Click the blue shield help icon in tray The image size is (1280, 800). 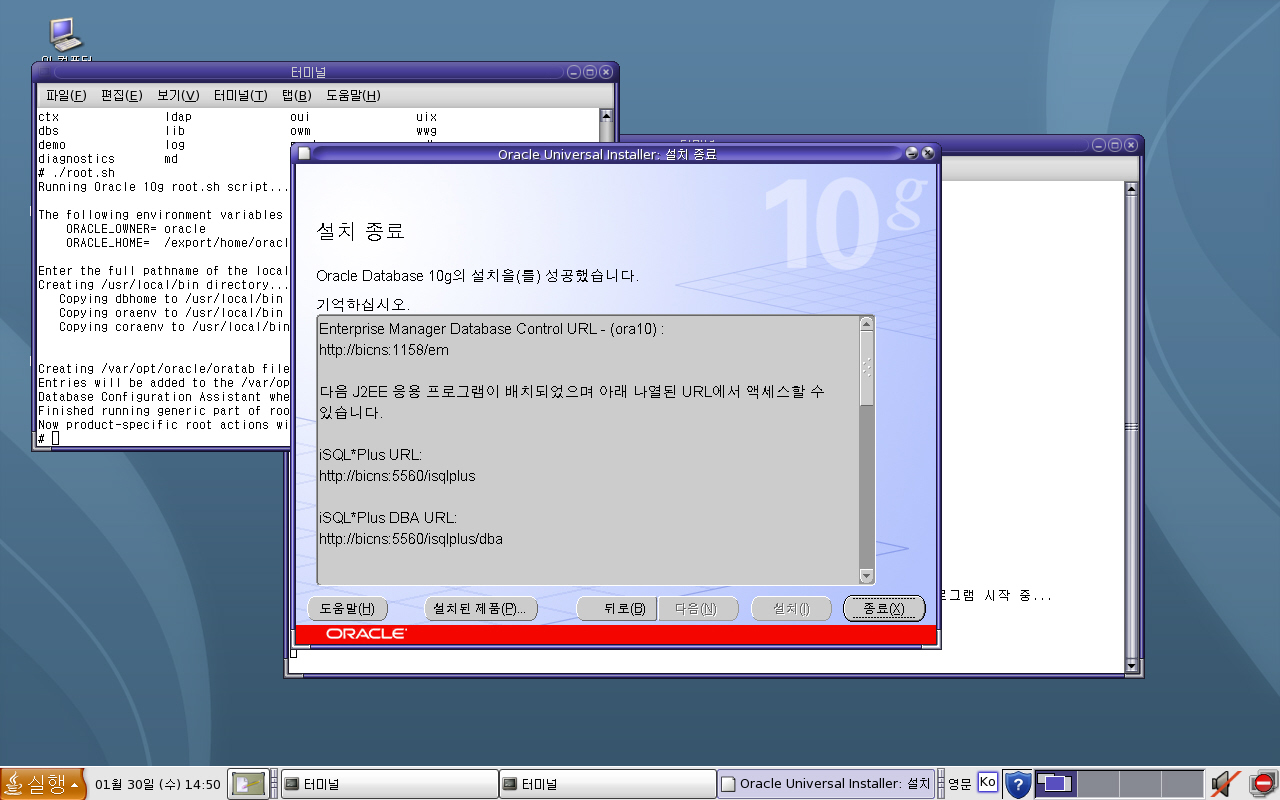click(1017, 784)
